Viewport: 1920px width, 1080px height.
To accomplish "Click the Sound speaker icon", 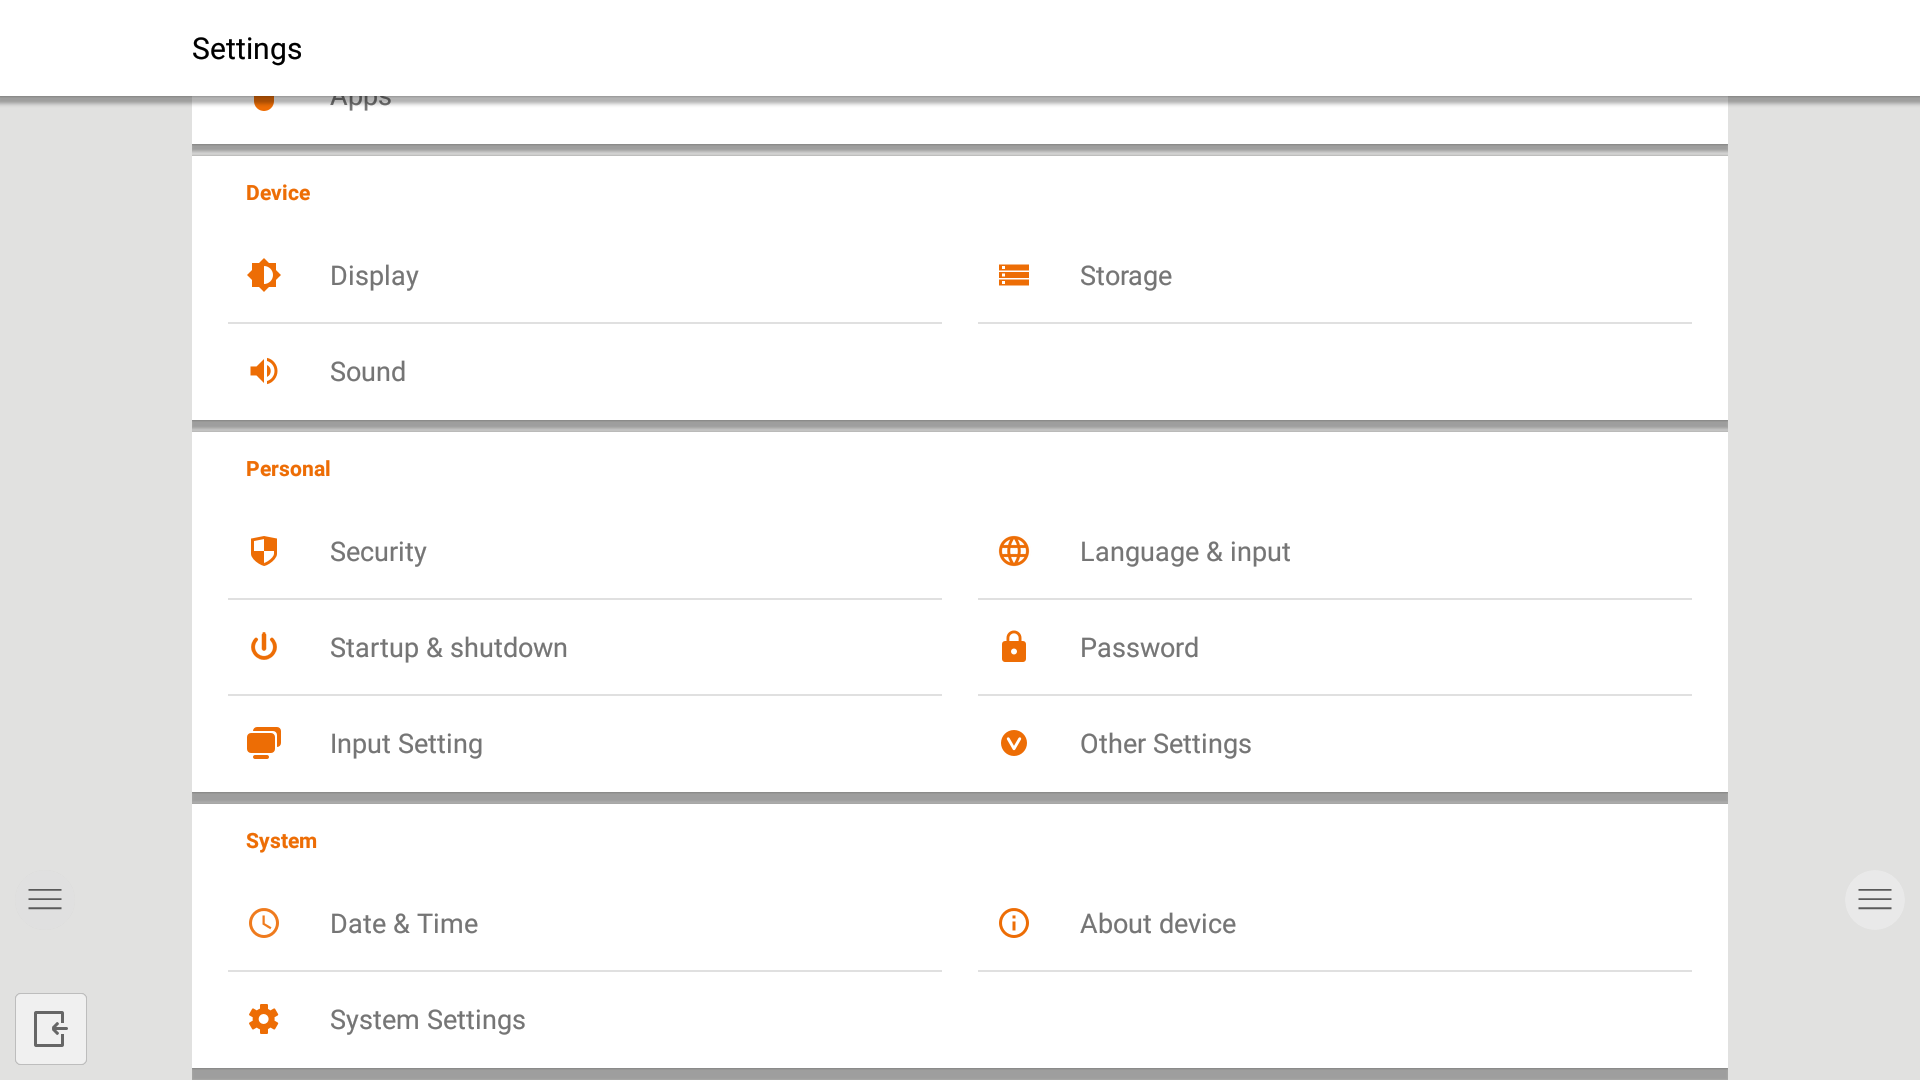I will [x=264, y=371].
